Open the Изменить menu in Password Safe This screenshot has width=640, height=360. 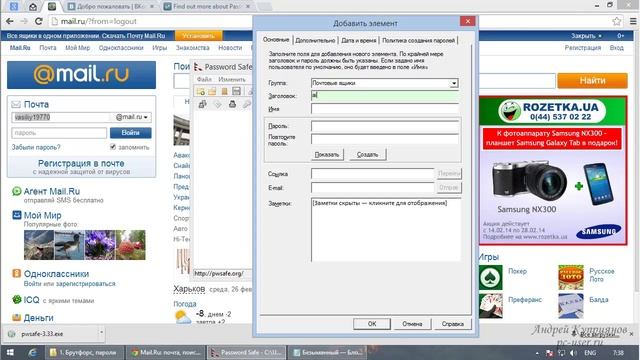tap(232, 79)
